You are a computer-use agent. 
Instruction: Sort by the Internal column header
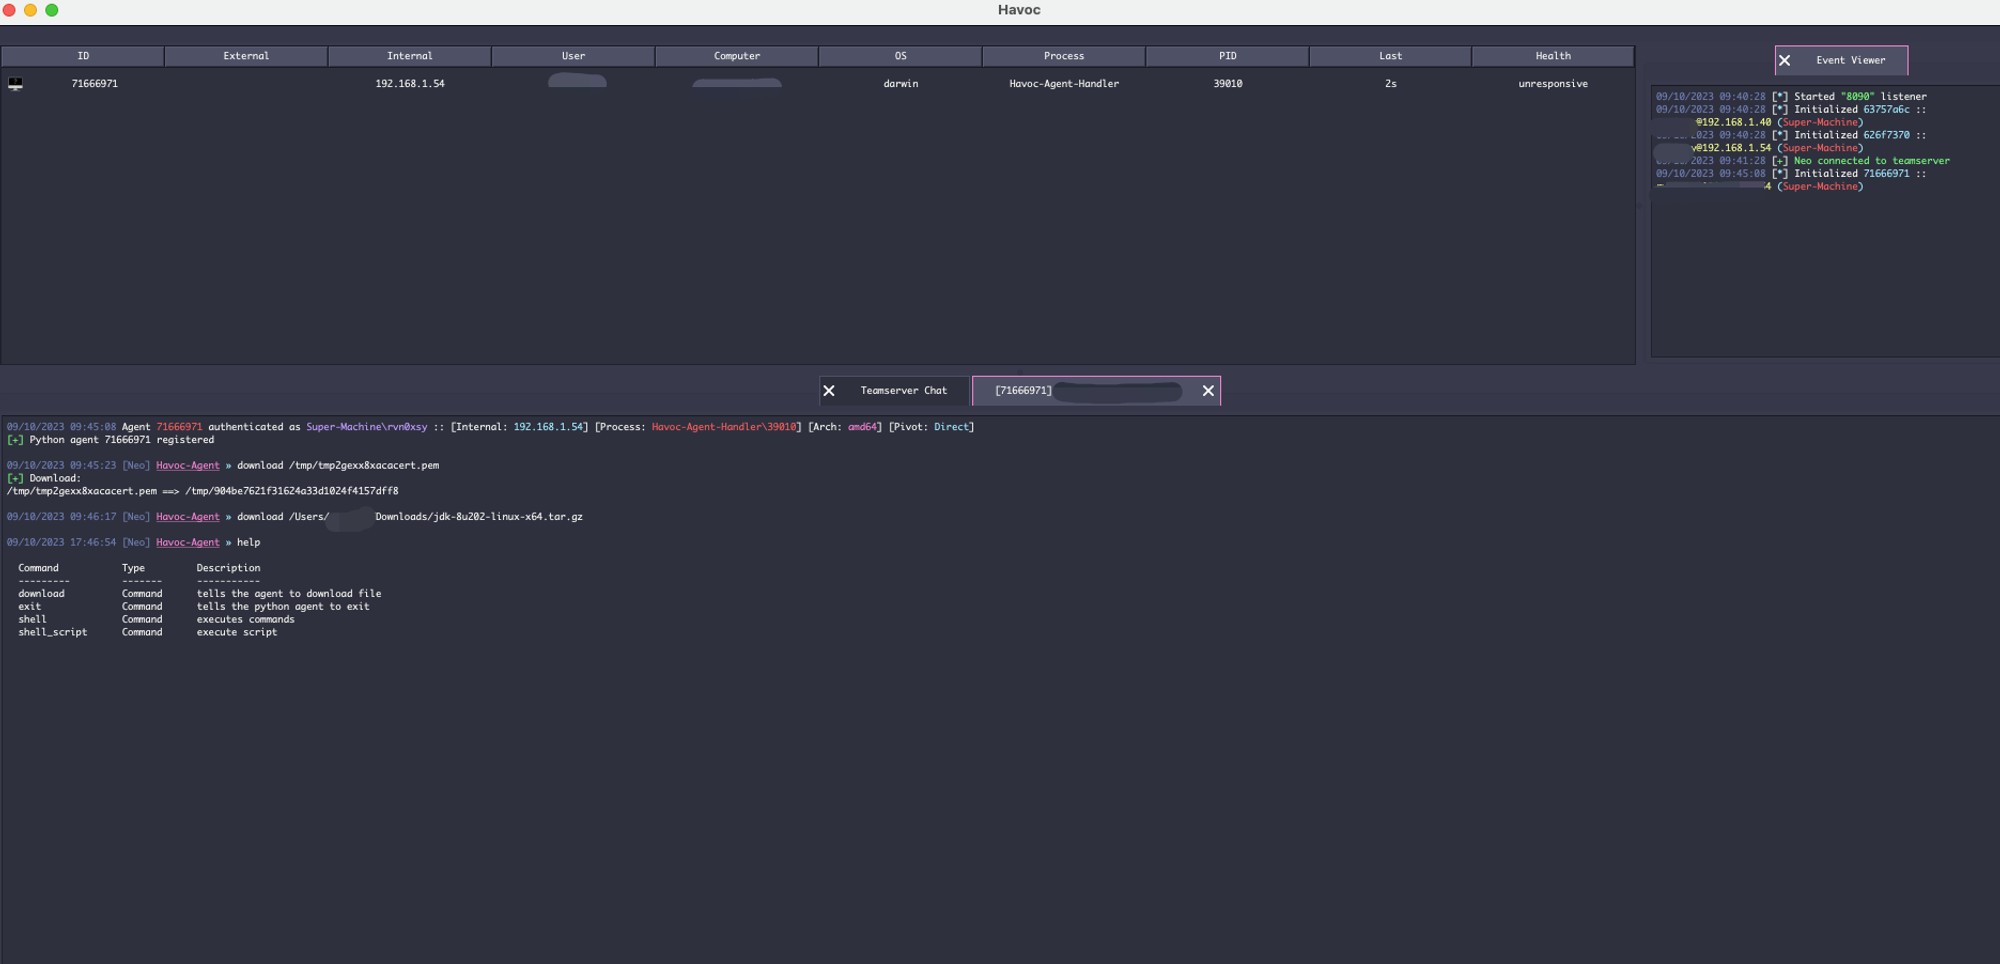(x=410, y=56)
